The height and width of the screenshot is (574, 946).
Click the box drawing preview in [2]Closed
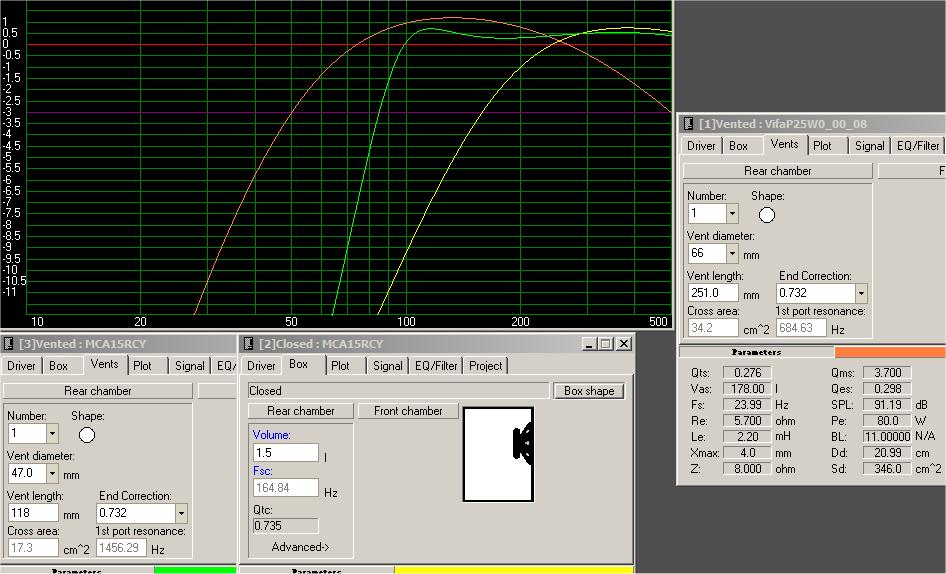coord(498,454)
